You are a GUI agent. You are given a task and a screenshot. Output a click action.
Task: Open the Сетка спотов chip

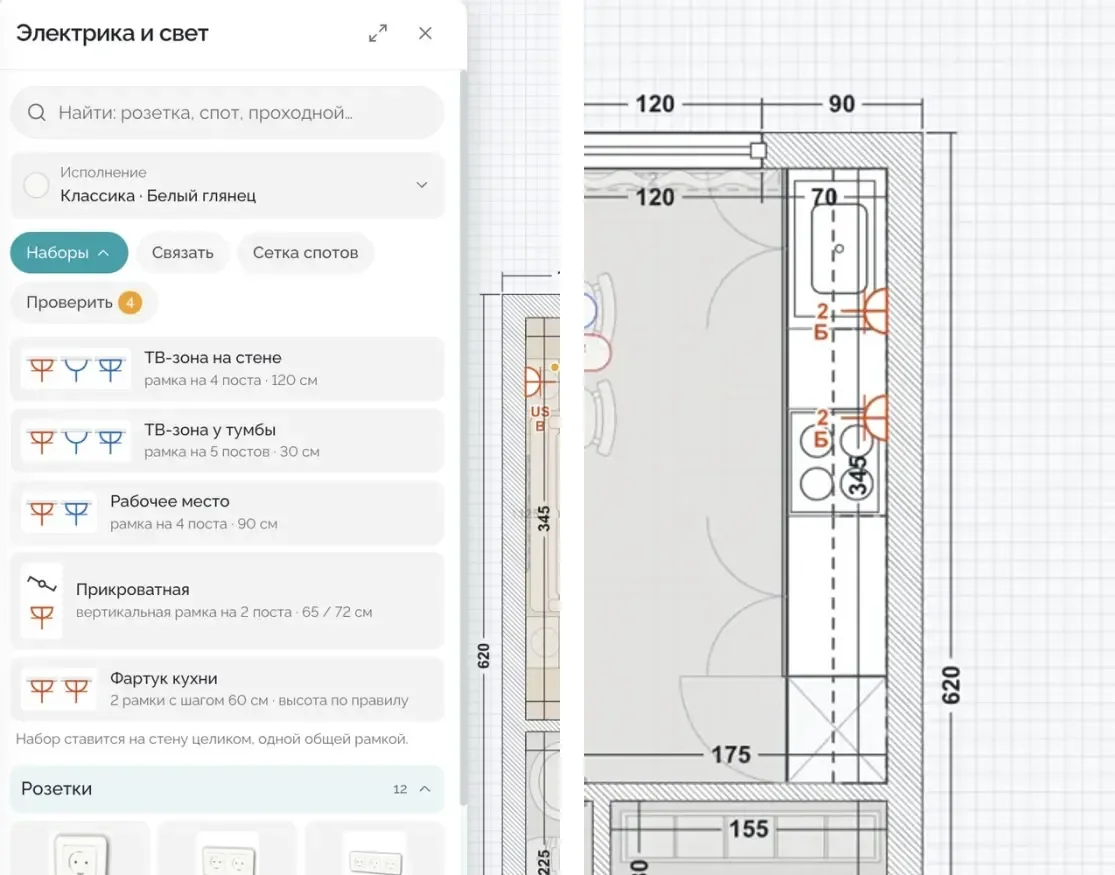306,253
